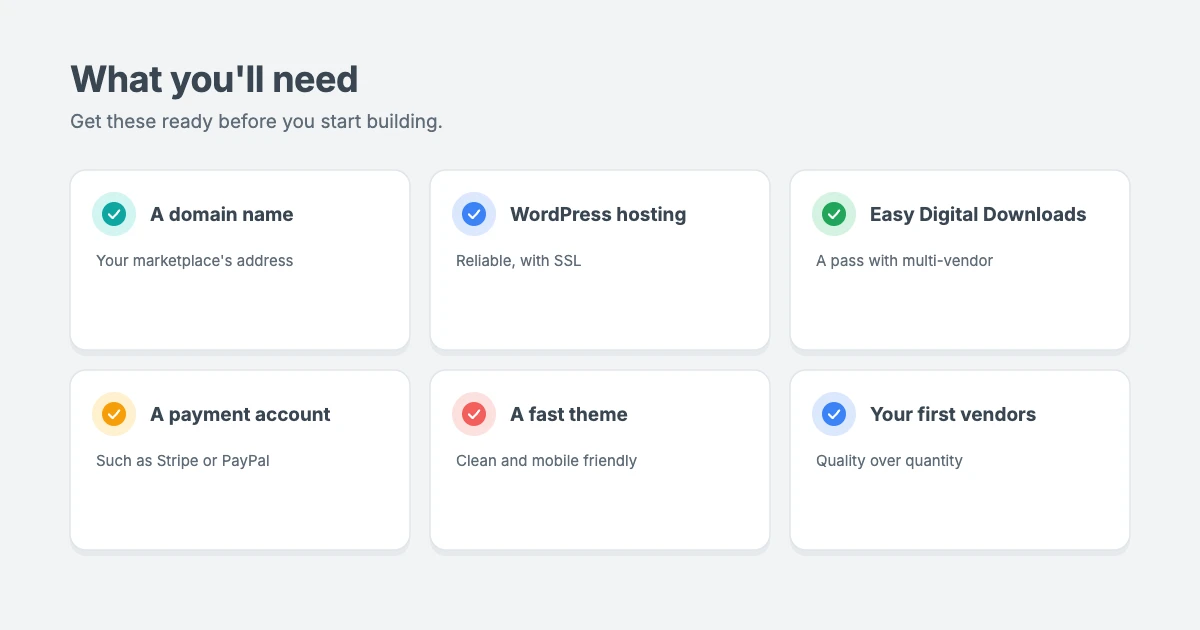1200x630 pixels.
Task: Select the 'A fast theme' card title
Action: (x=569, y=414)
